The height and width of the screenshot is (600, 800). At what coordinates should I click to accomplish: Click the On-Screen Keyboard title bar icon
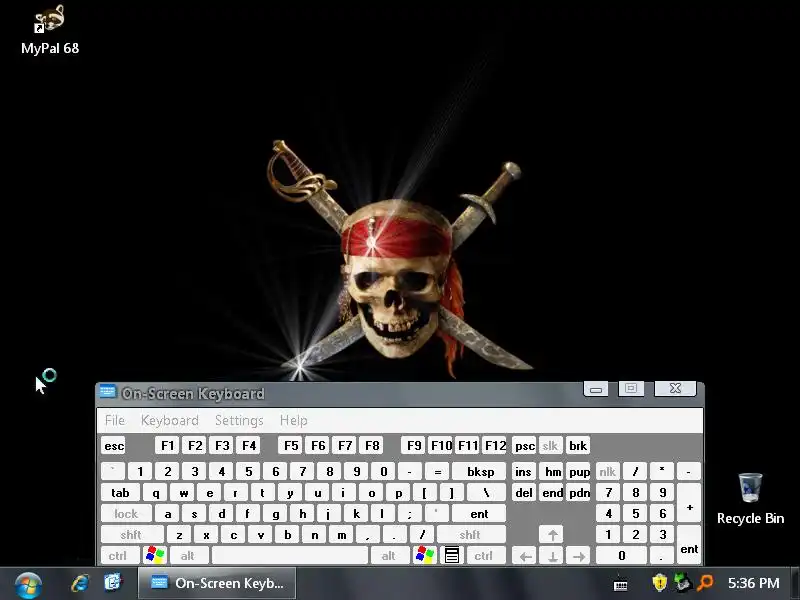tap(108, 392)
